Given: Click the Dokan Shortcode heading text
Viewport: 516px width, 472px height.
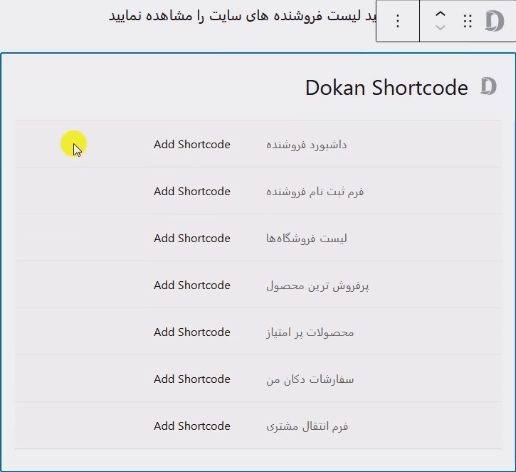Looking at the screenshot, I should 387,88.
